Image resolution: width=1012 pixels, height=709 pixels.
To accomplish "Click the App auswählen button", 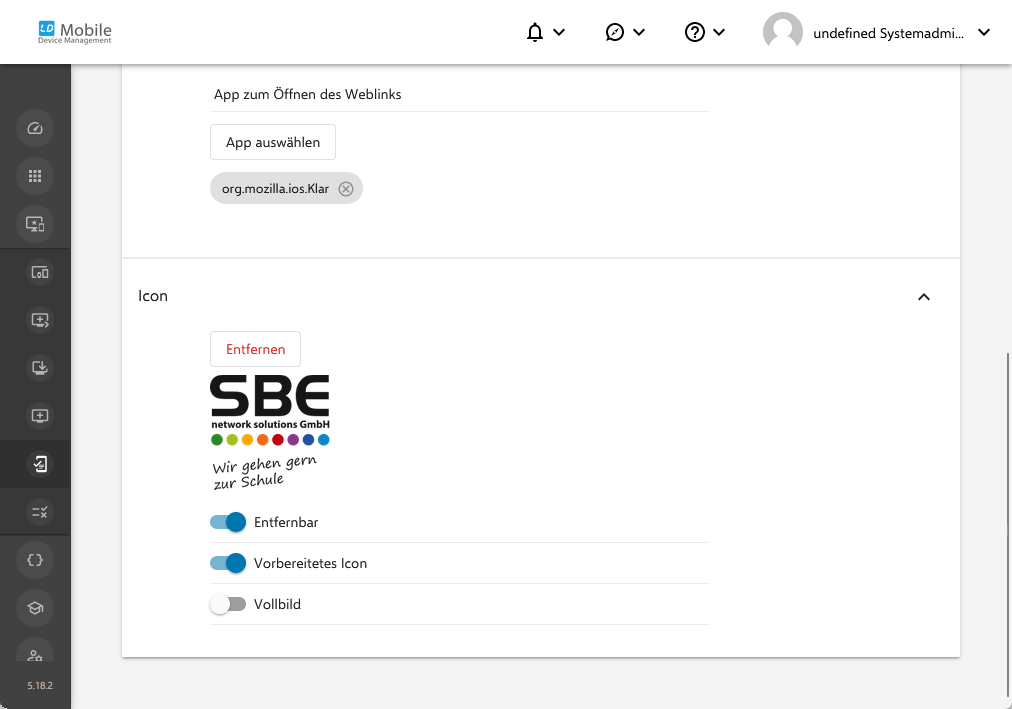I will [x=272, y=142].
